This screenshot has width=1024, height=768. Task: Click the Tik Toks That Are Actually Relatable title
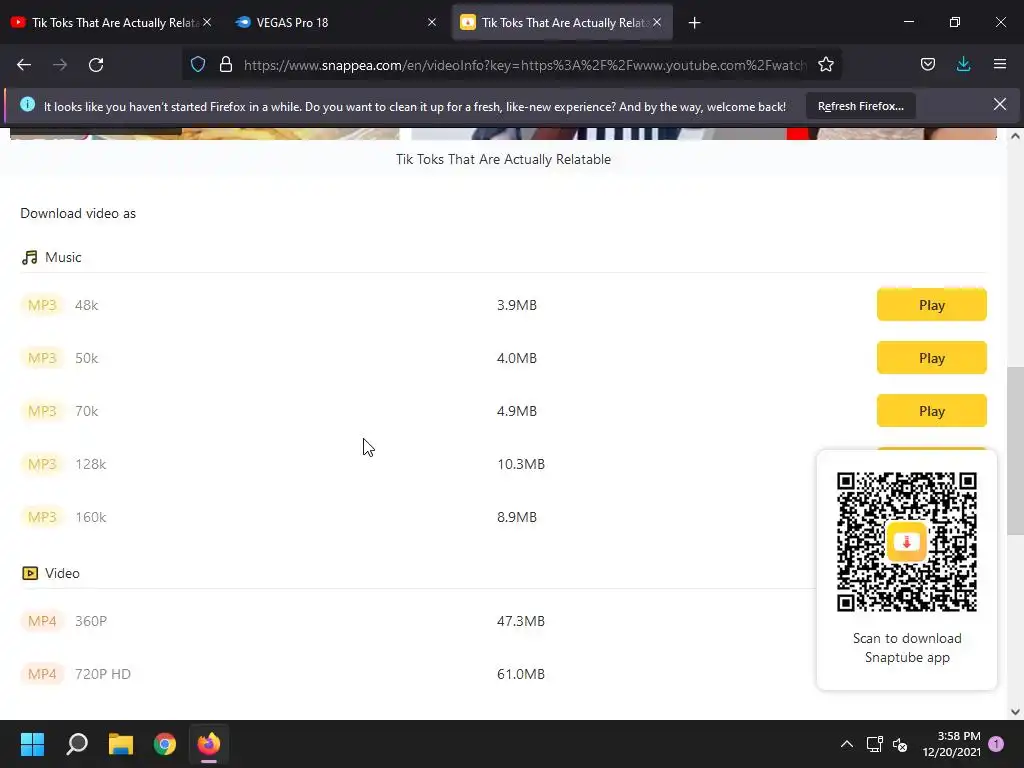503,159
